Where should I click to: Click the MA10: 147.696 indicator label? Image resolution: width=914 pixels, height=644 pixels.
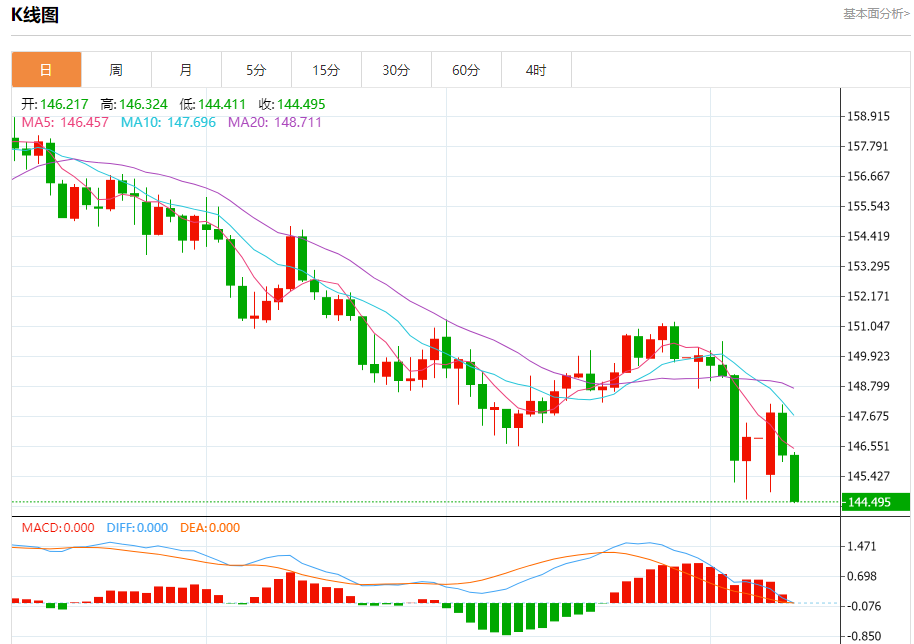[168, 122]
